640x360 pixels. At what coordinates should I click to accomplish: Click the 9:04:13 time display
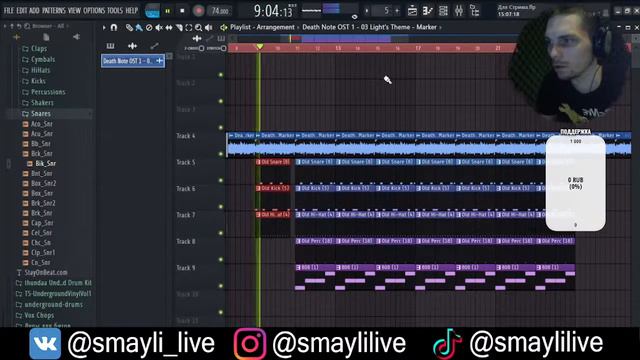click(x=273, y=11)
